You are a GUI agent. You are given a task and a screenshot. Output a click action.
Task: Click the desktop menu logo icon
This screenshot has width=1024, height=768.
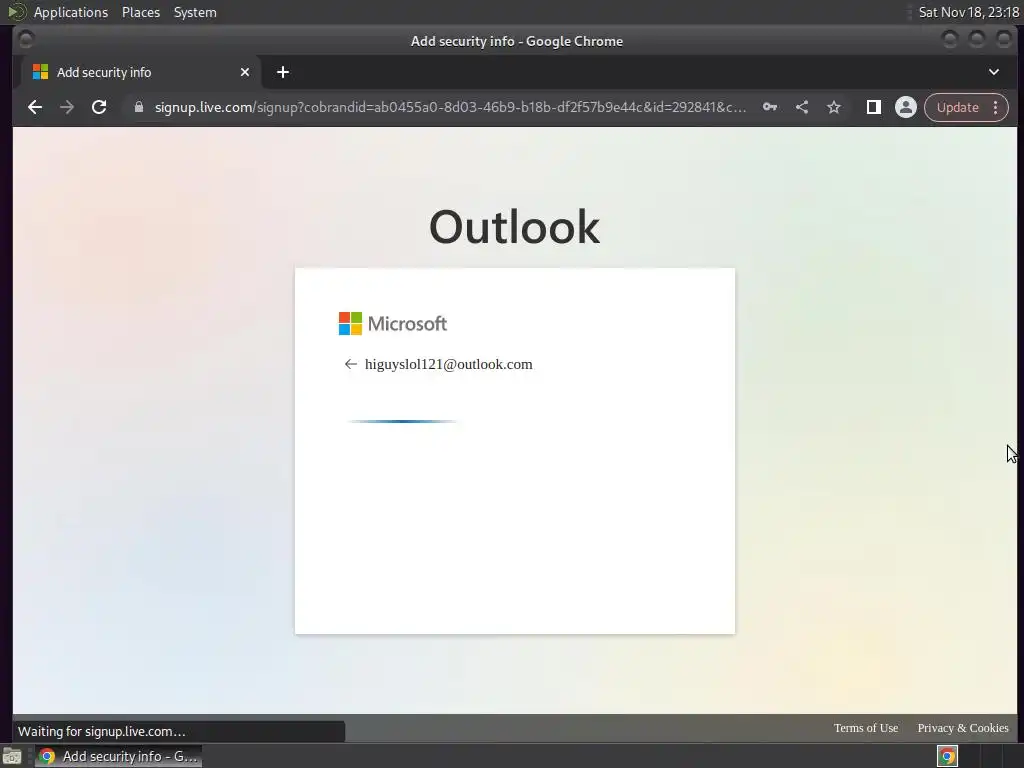[x=16, y=12]
